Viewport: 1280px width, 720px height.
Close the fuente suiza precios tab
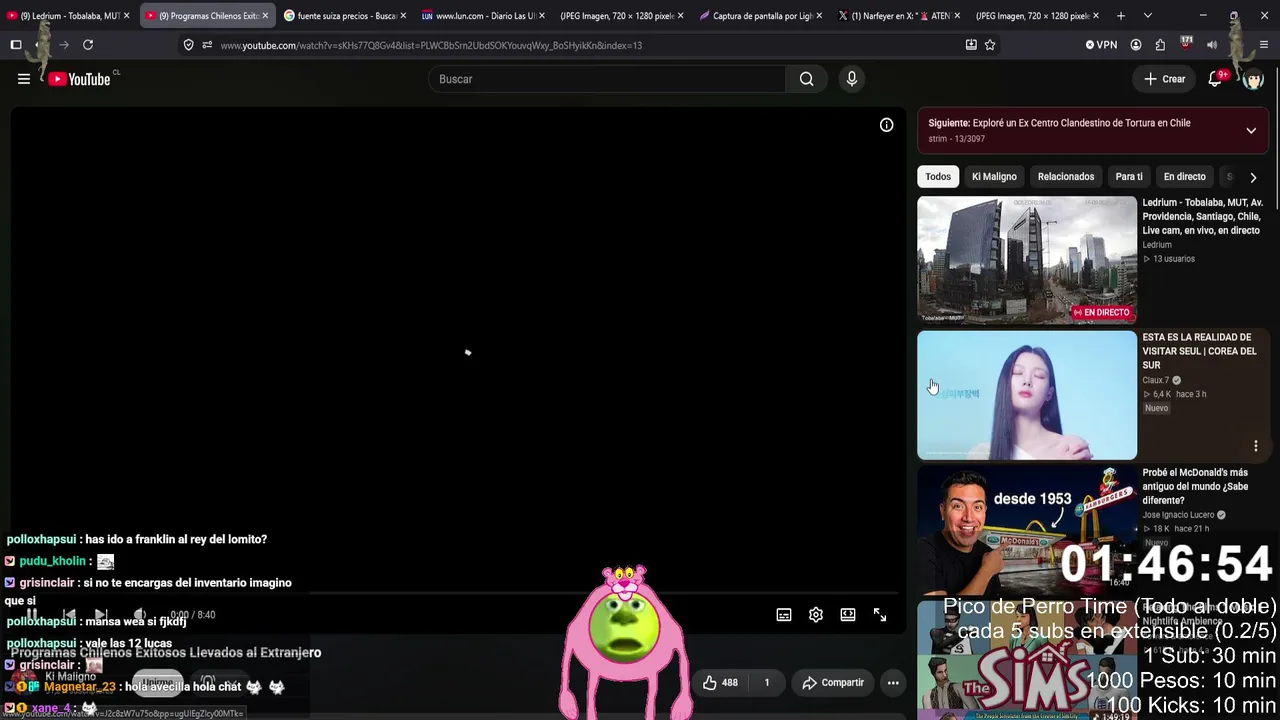click(x=403, y=16)
